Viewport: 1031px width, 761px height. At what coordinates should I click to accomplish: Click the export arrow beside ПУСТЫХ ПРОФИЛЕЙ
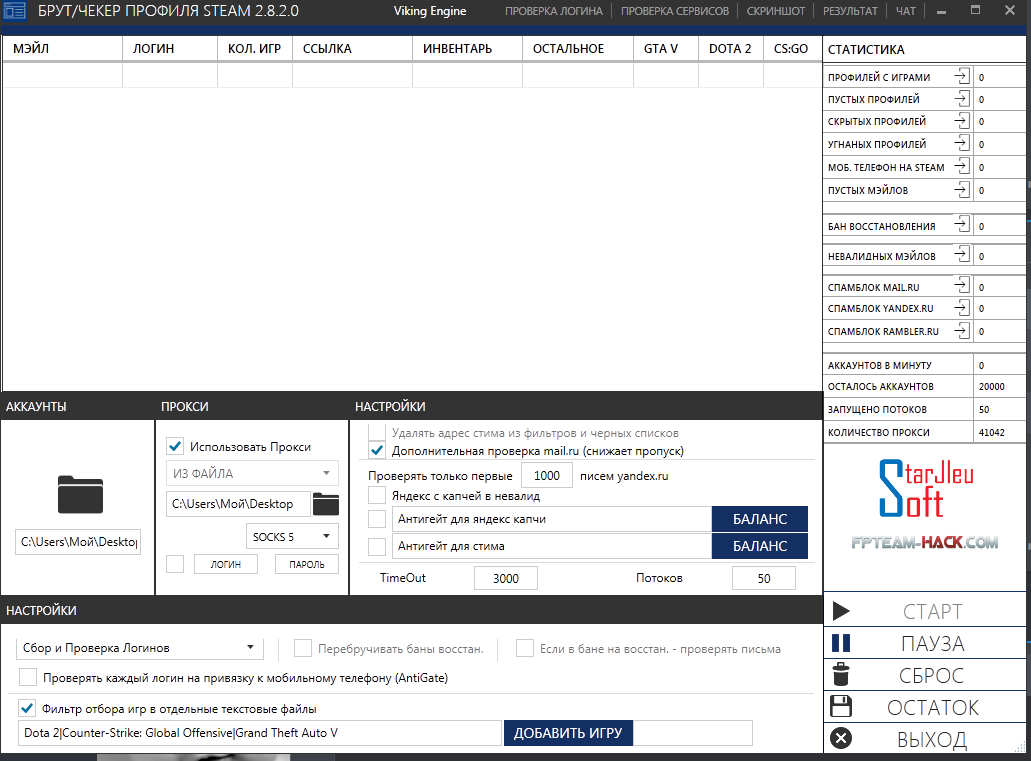962,99
